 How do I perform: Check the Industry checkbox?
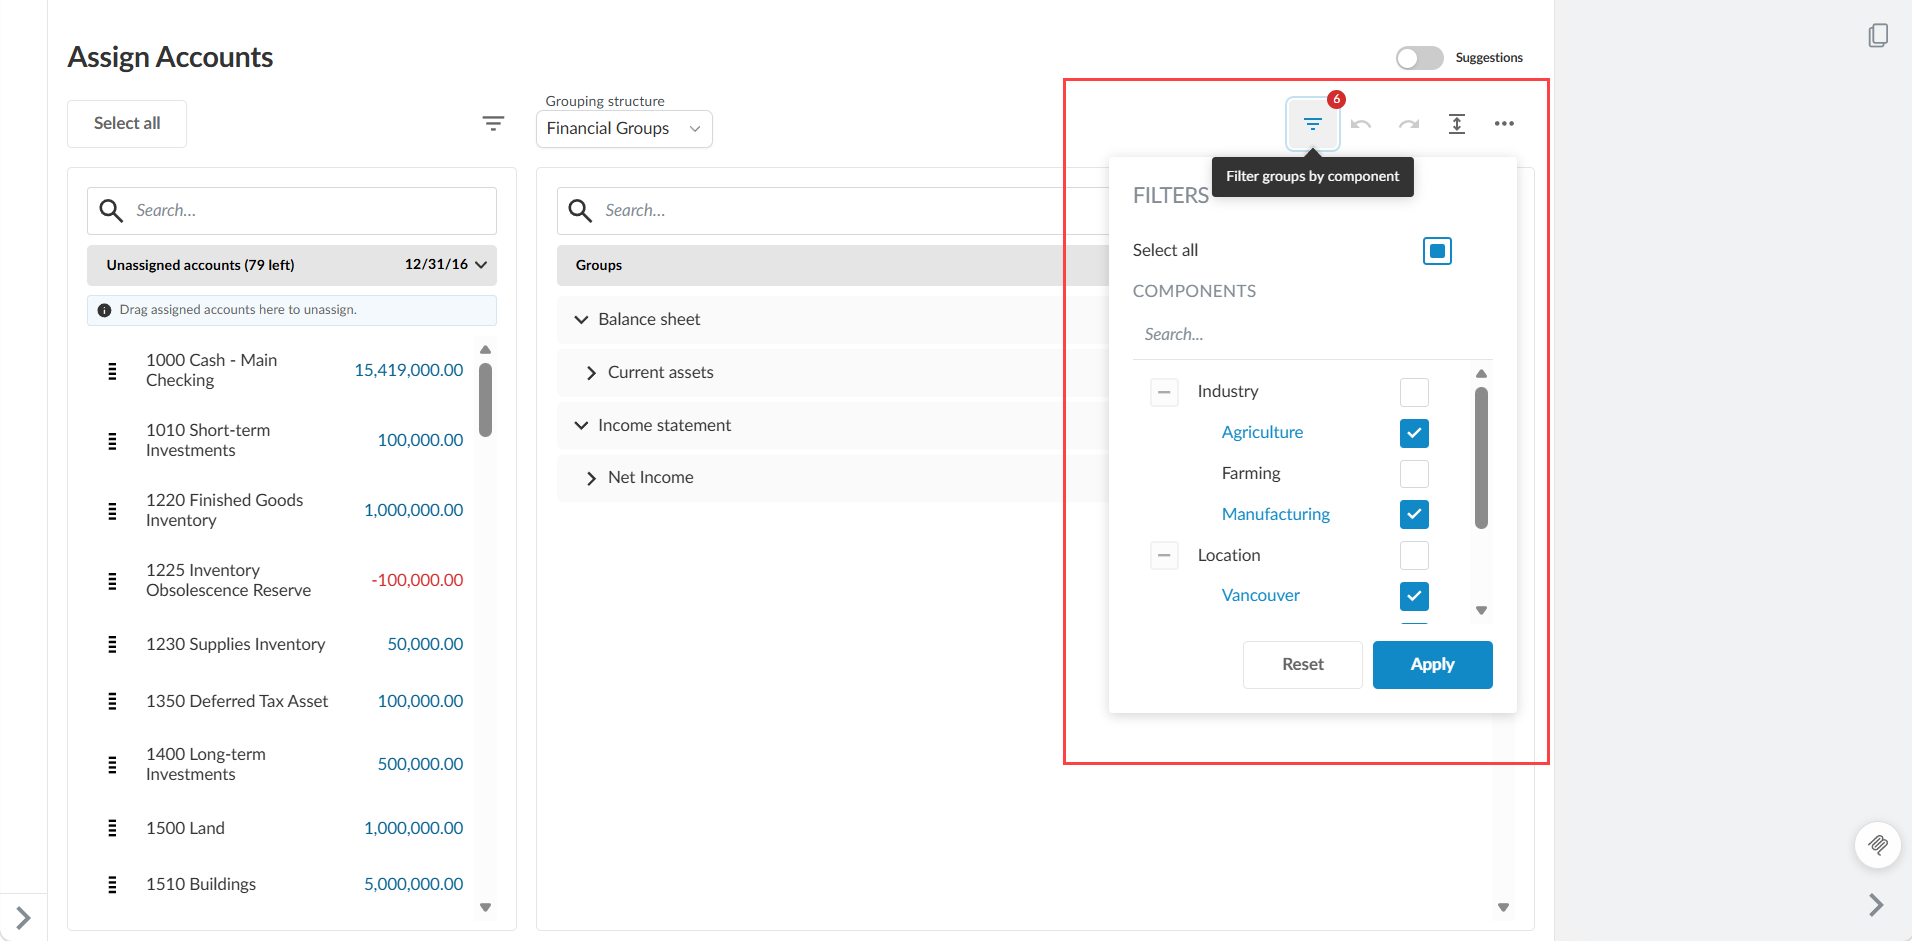[1414, 392]
